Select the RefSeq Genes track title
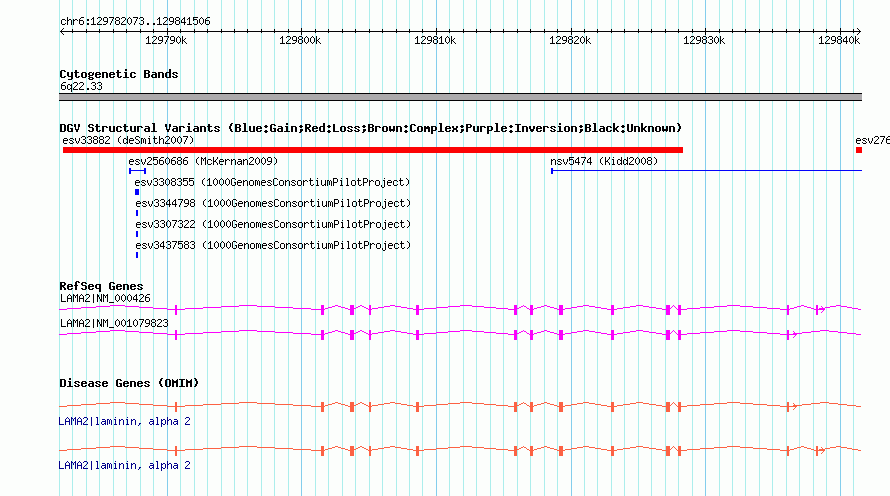Image resolution: width=890 pixels, height=496 pixels. [x=101, y=286]
